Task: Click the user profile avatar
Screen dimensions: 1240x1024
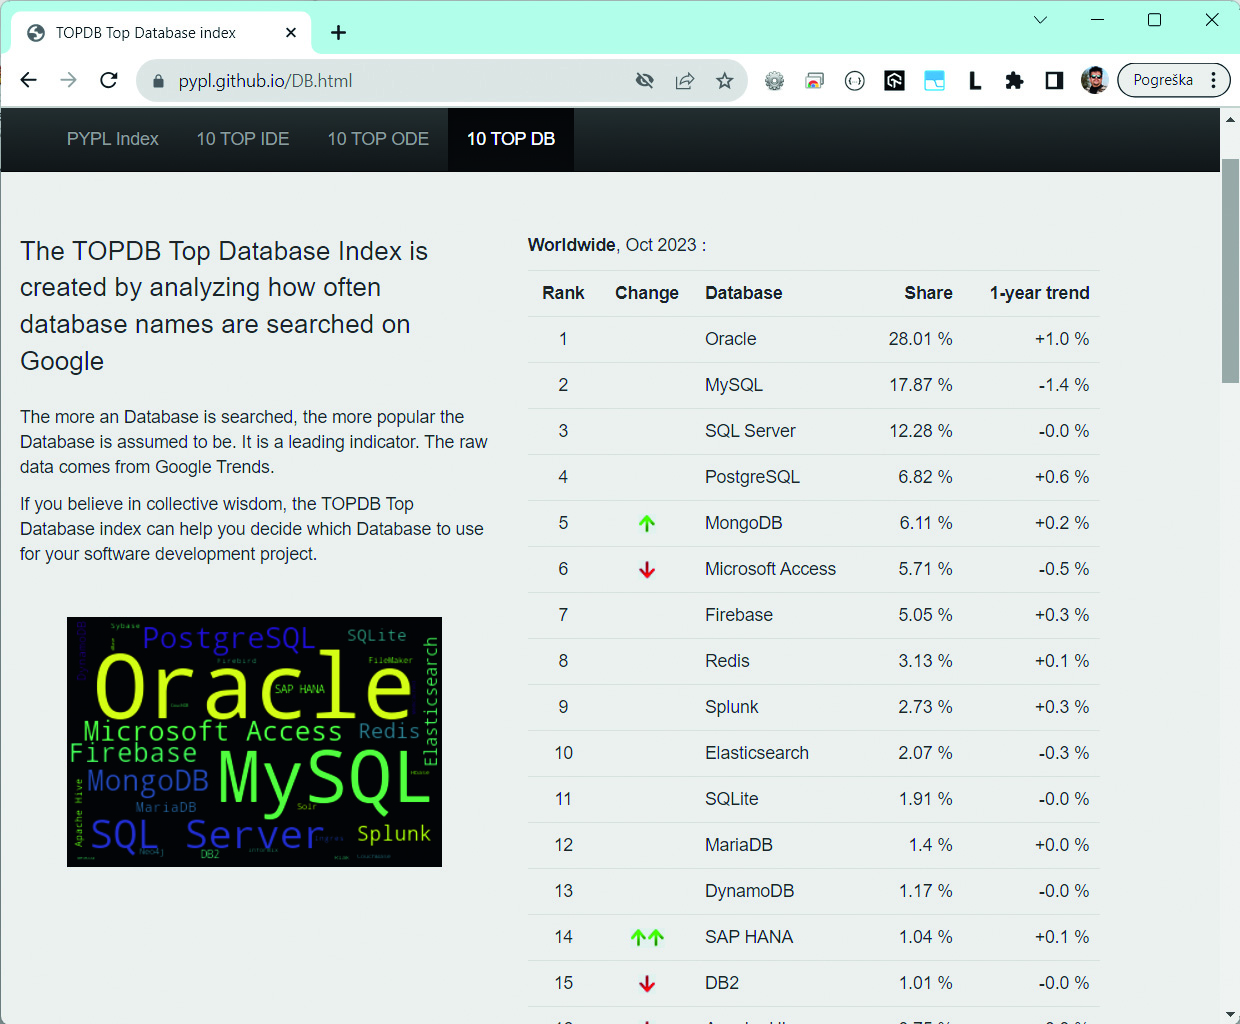Action: click(1094, 80)
